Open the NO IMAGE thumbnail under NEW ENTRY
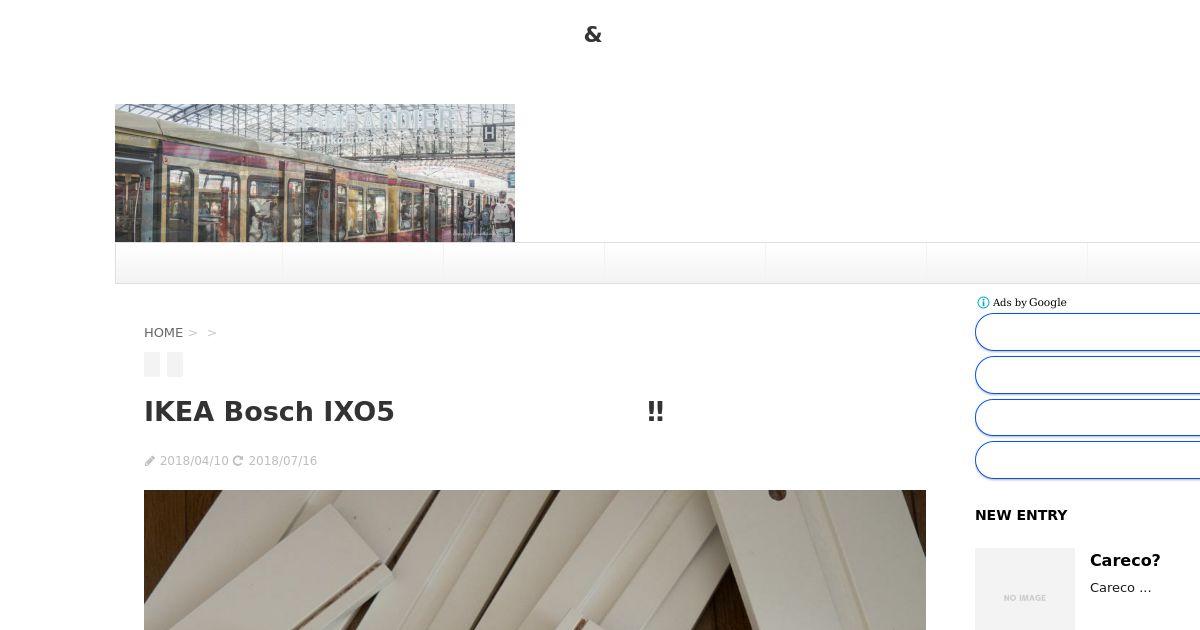The image size is (1200, 630). 1025,589
